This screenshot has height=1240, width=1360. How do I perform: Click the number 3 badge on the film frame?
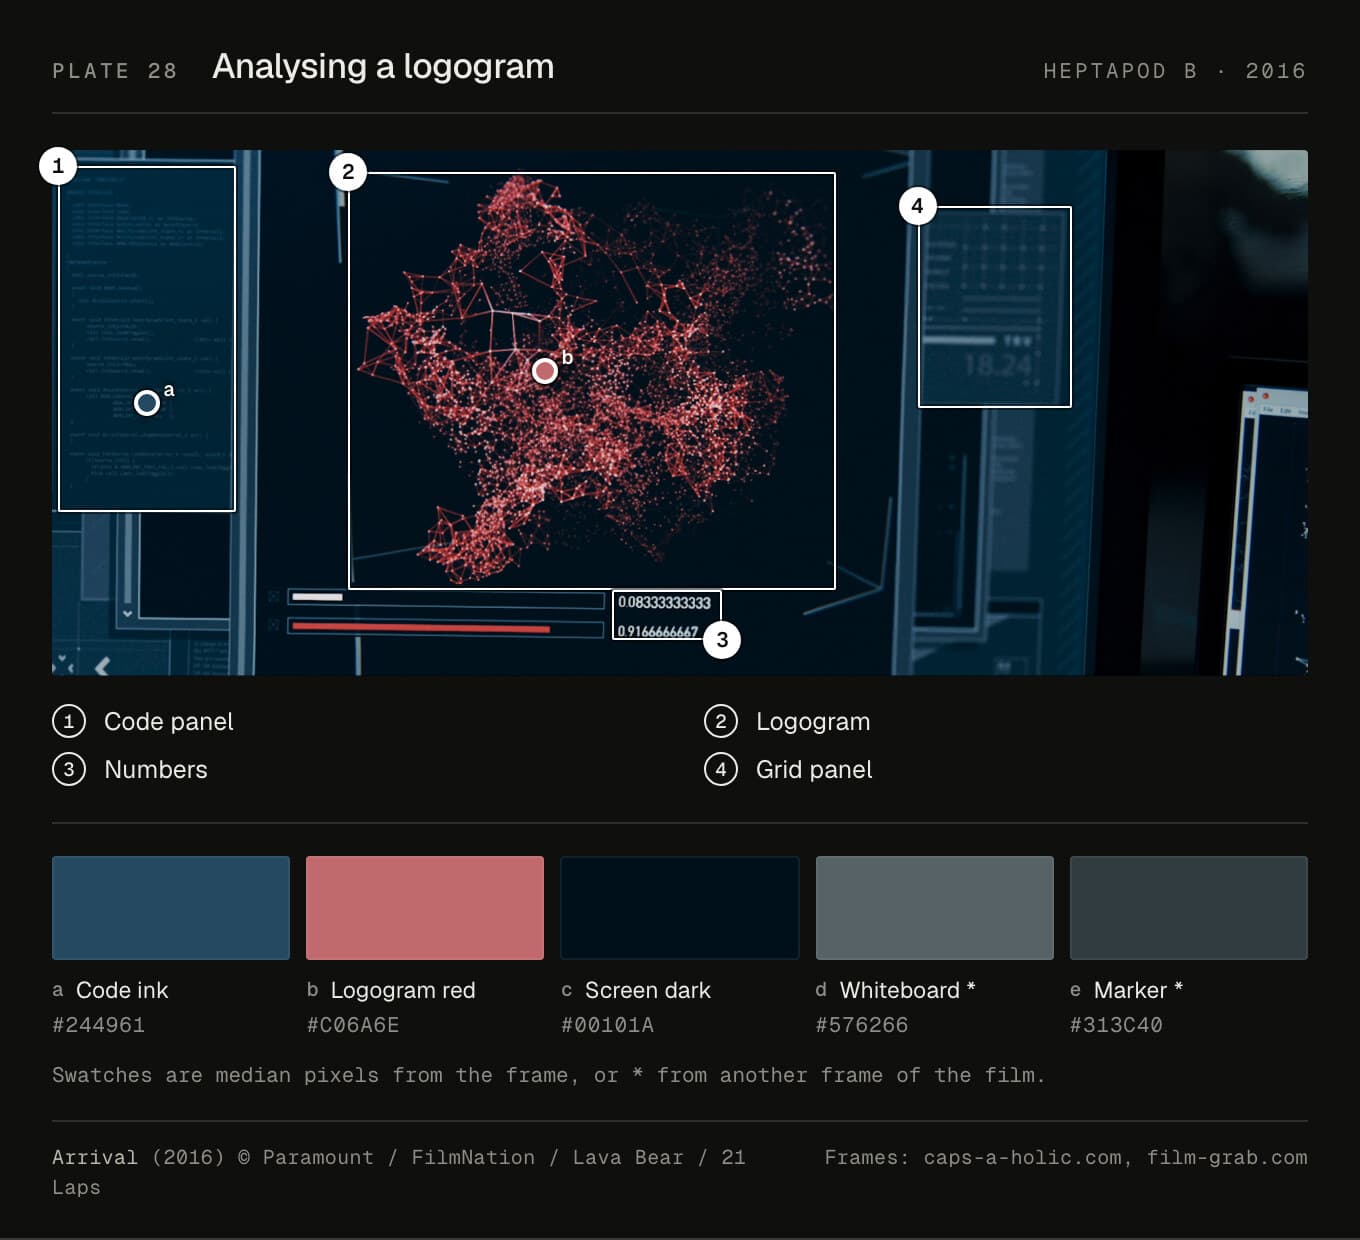pyautogui.click(x=722, y=640)
